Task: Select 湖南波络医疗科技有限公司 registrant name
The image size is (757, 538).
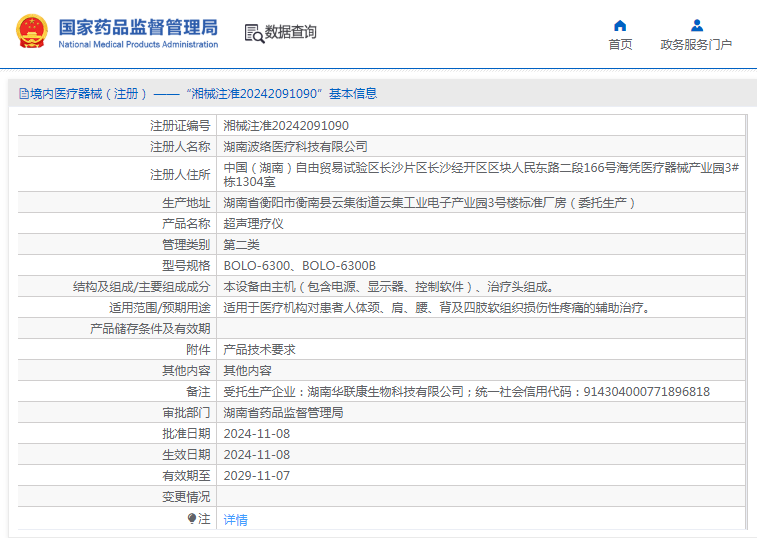Action: (295, 146)
